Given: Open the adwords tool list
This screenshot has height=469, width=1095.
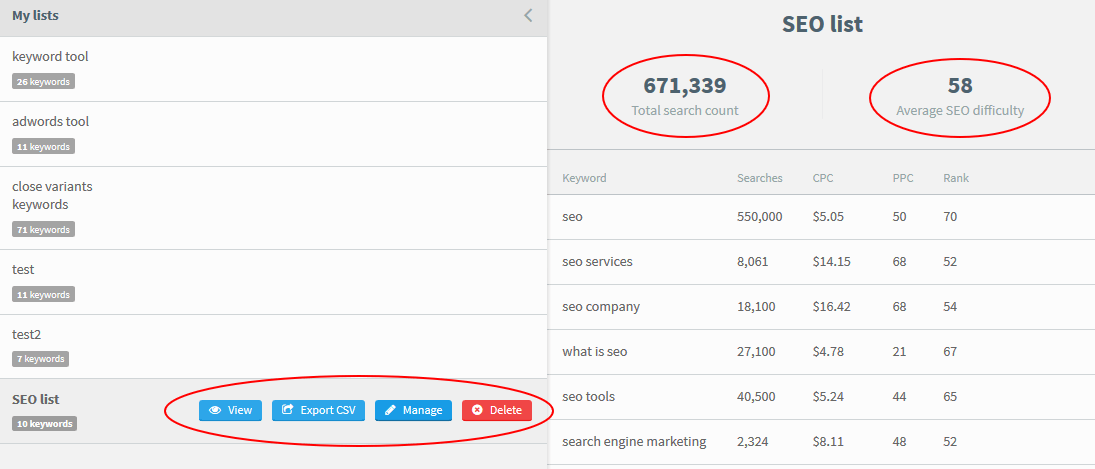Looking at the screenshot, I should click(274, 134).
